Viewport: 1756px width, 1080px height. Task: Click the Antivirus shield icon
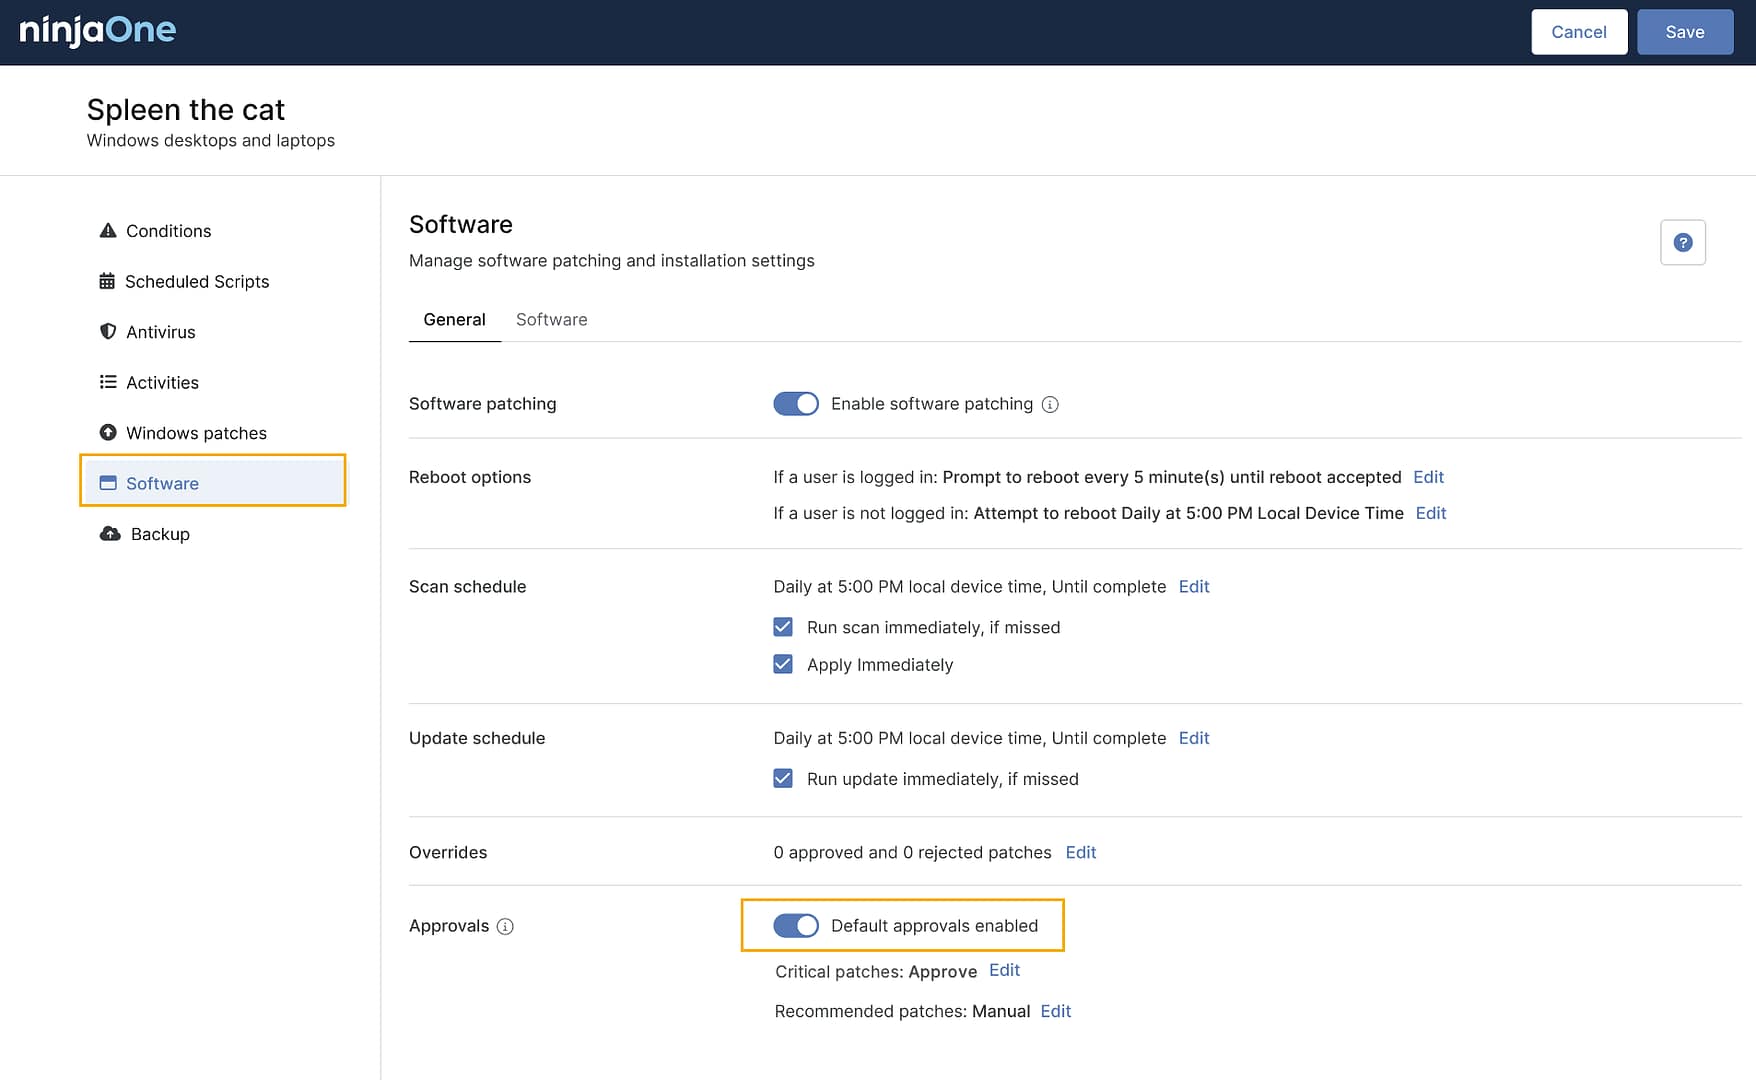point(108,332)
